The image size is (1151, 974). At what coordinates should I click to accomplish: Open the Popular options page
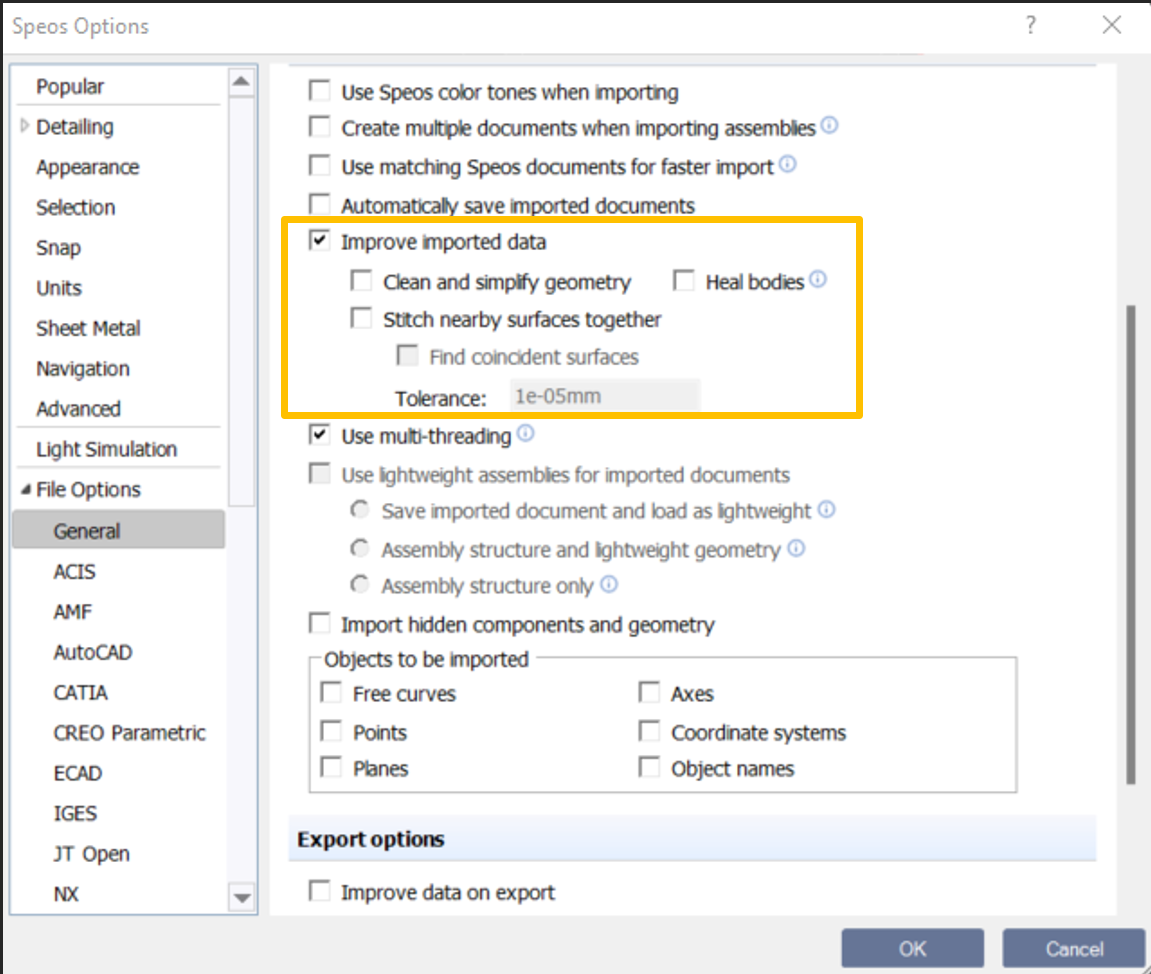click(70, 86)
